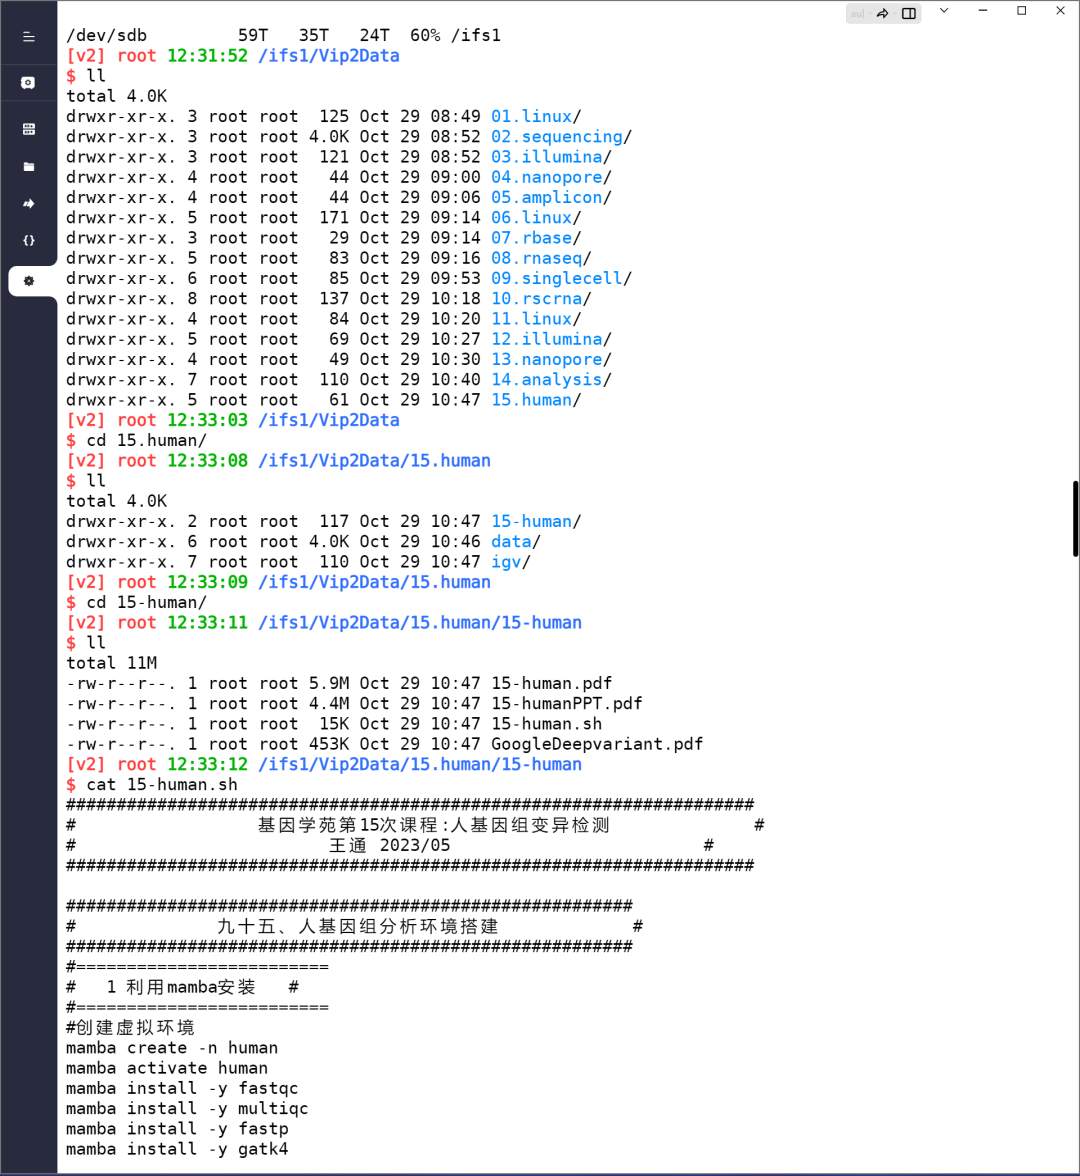1080x1176 pixels.
Task: Click the 'mamba install -y gatk4' line
Action: (177, 1149)
